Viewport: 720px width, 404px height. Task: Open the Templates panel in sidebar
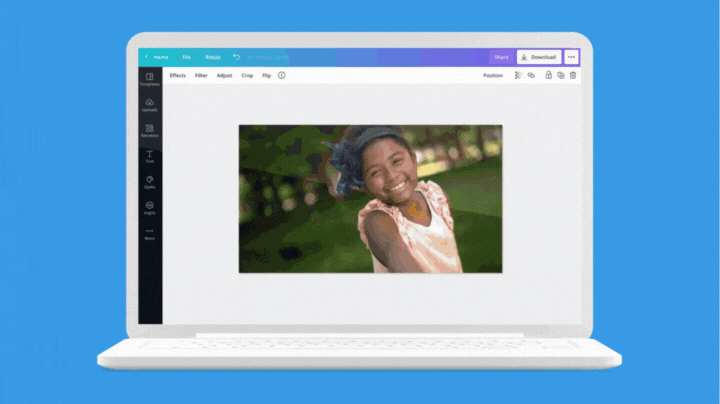pyautogui.click(x=149, y=79)
